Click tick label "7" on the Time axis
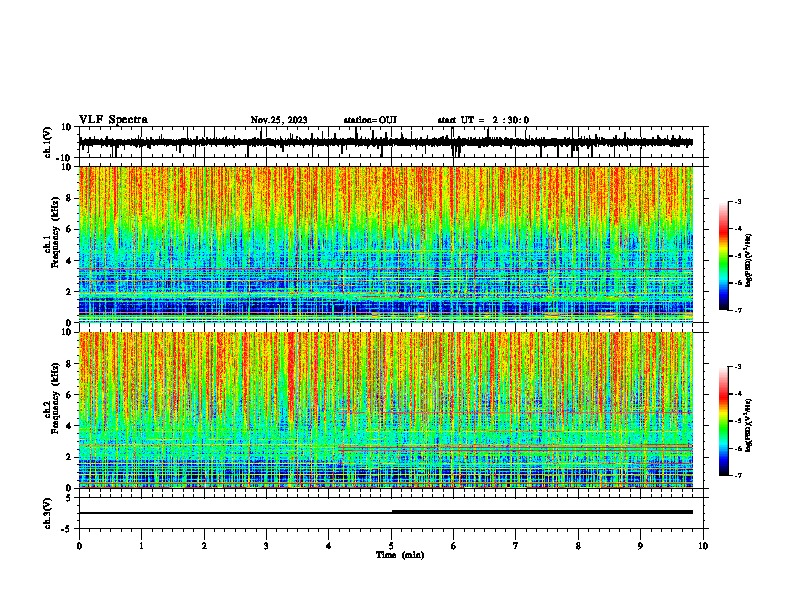 point(516,546)
